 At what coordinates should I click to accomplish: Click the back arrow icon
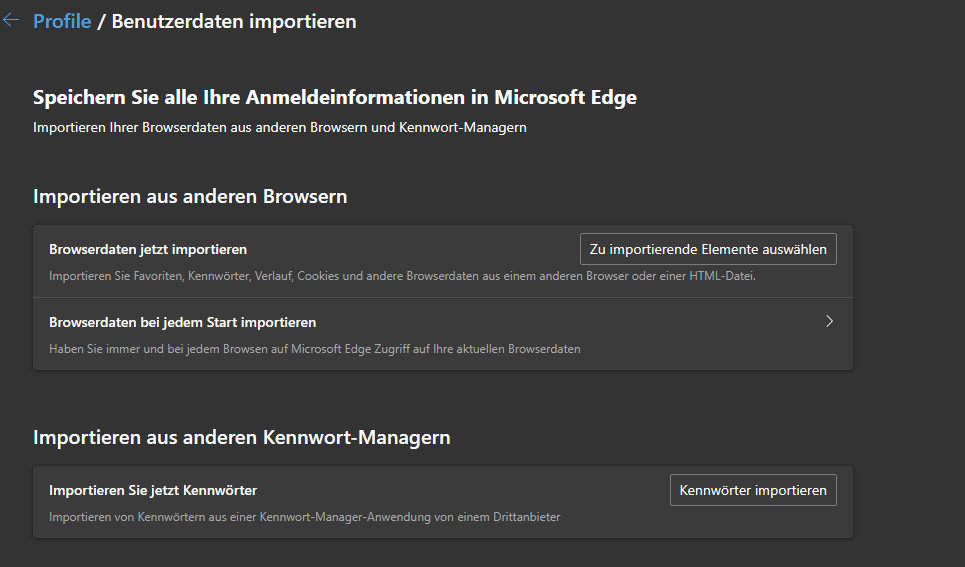click(11, 20)
